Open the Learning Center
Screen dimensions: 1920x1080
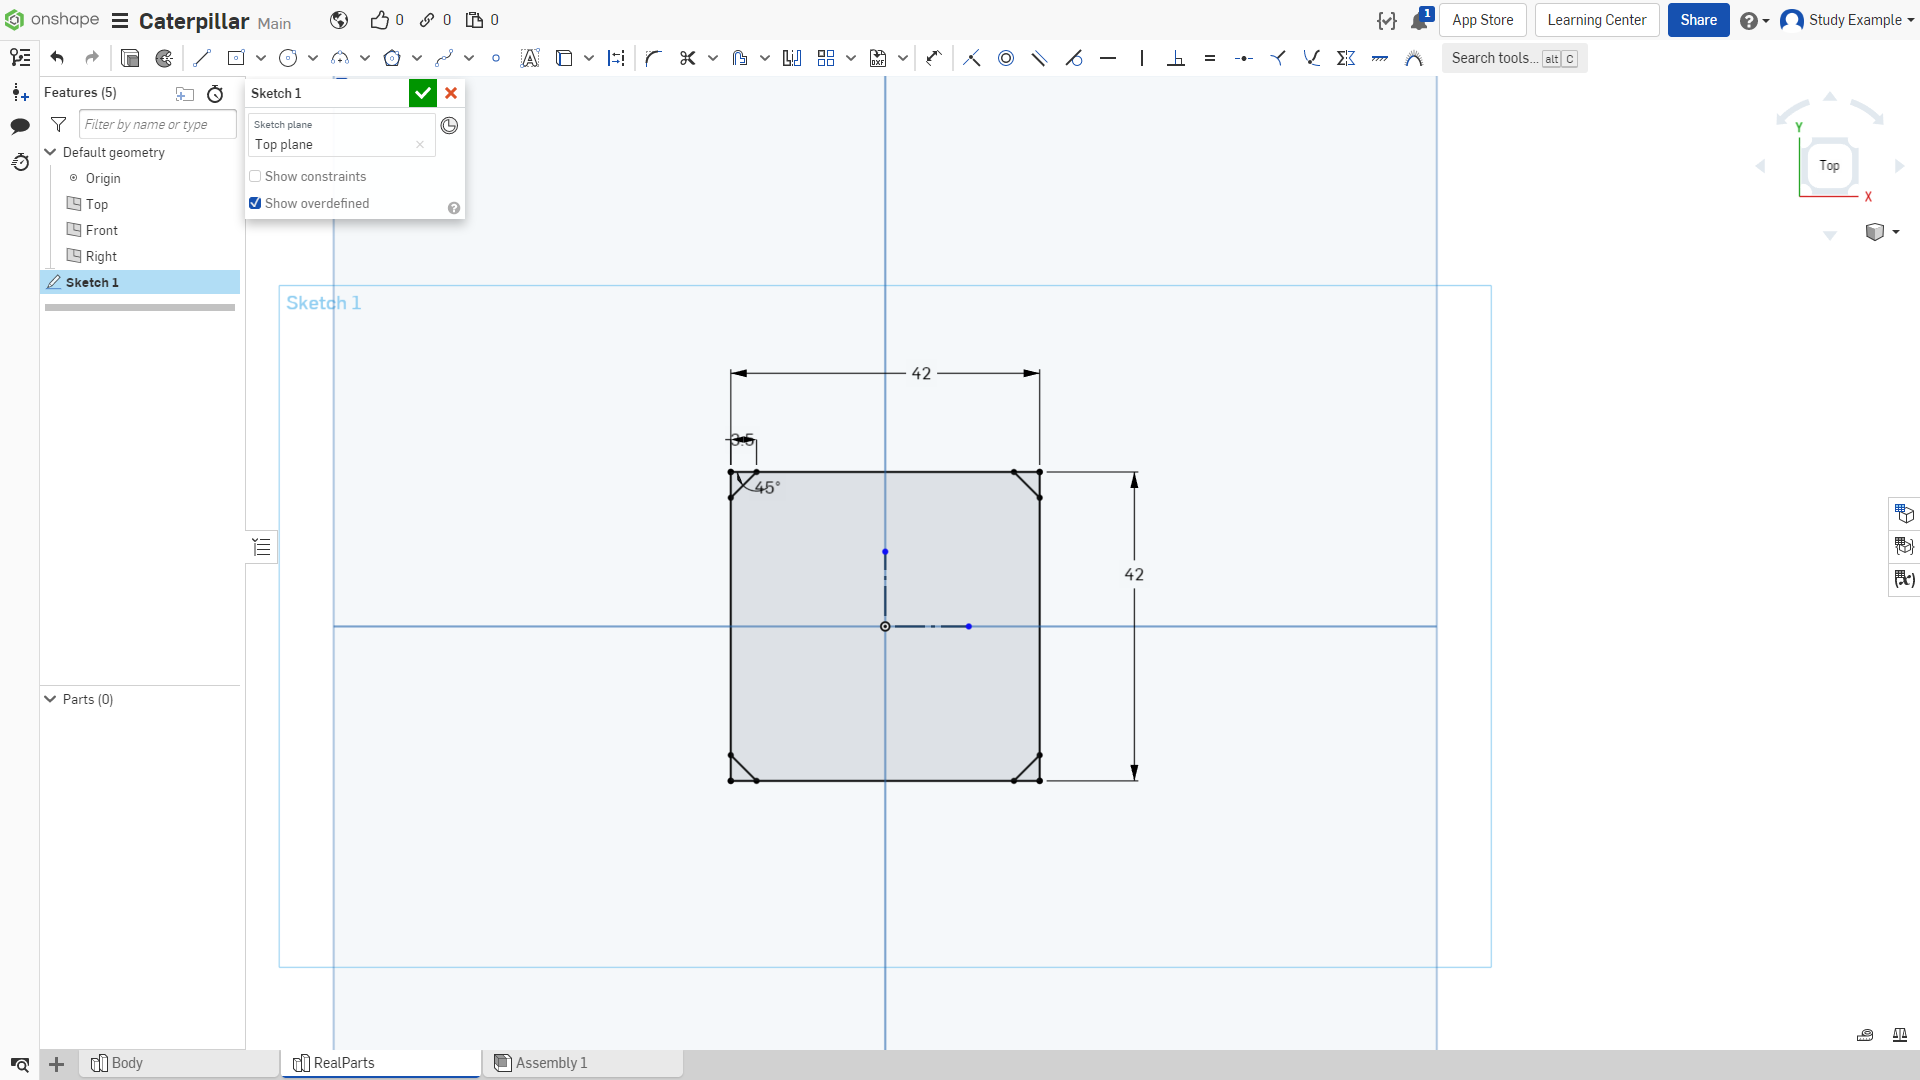tap(1596, 20)
